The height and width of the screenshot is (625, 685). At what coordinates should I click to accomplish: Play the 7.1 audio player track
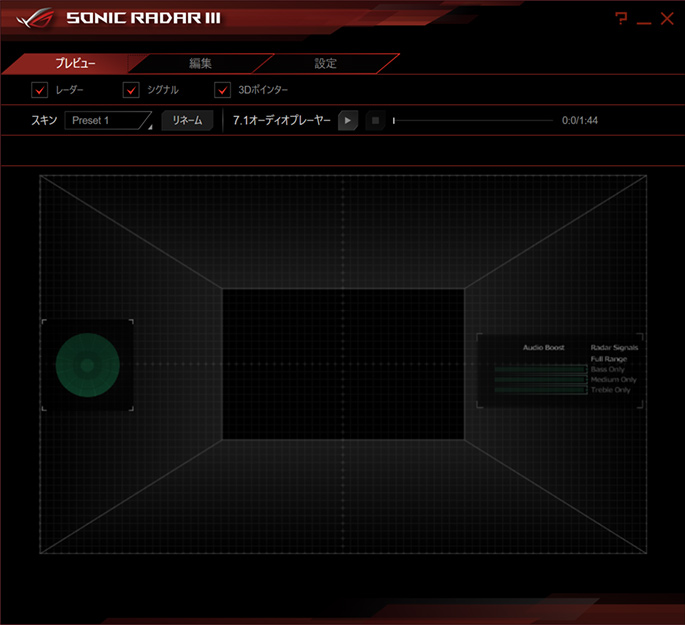[348, 121]
